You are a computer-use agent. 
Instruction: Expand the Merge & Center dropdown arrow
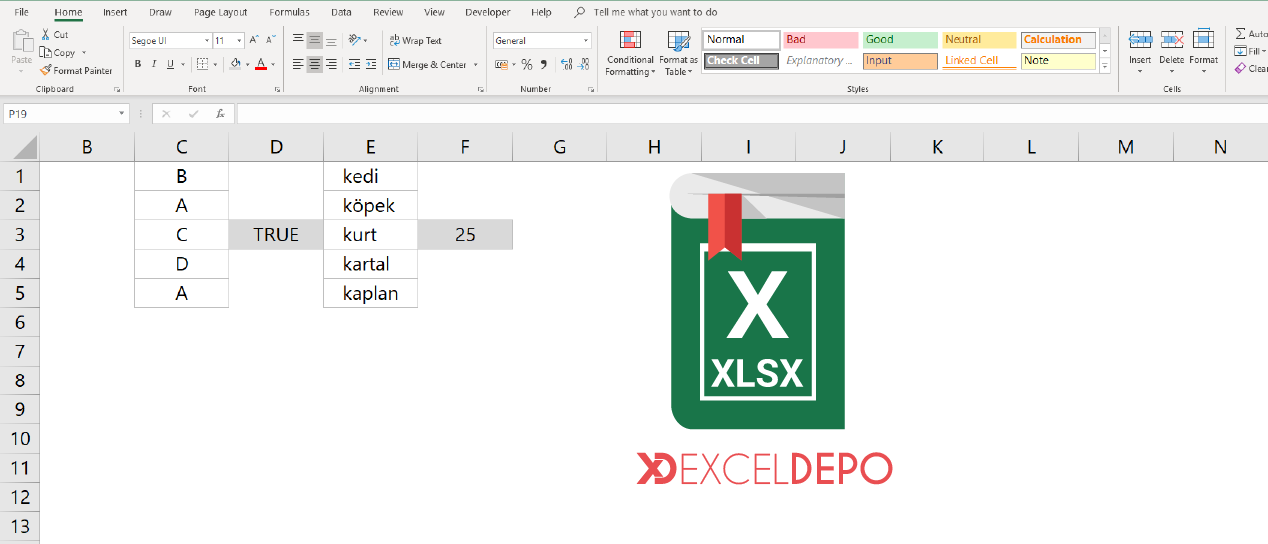(476, 64)
